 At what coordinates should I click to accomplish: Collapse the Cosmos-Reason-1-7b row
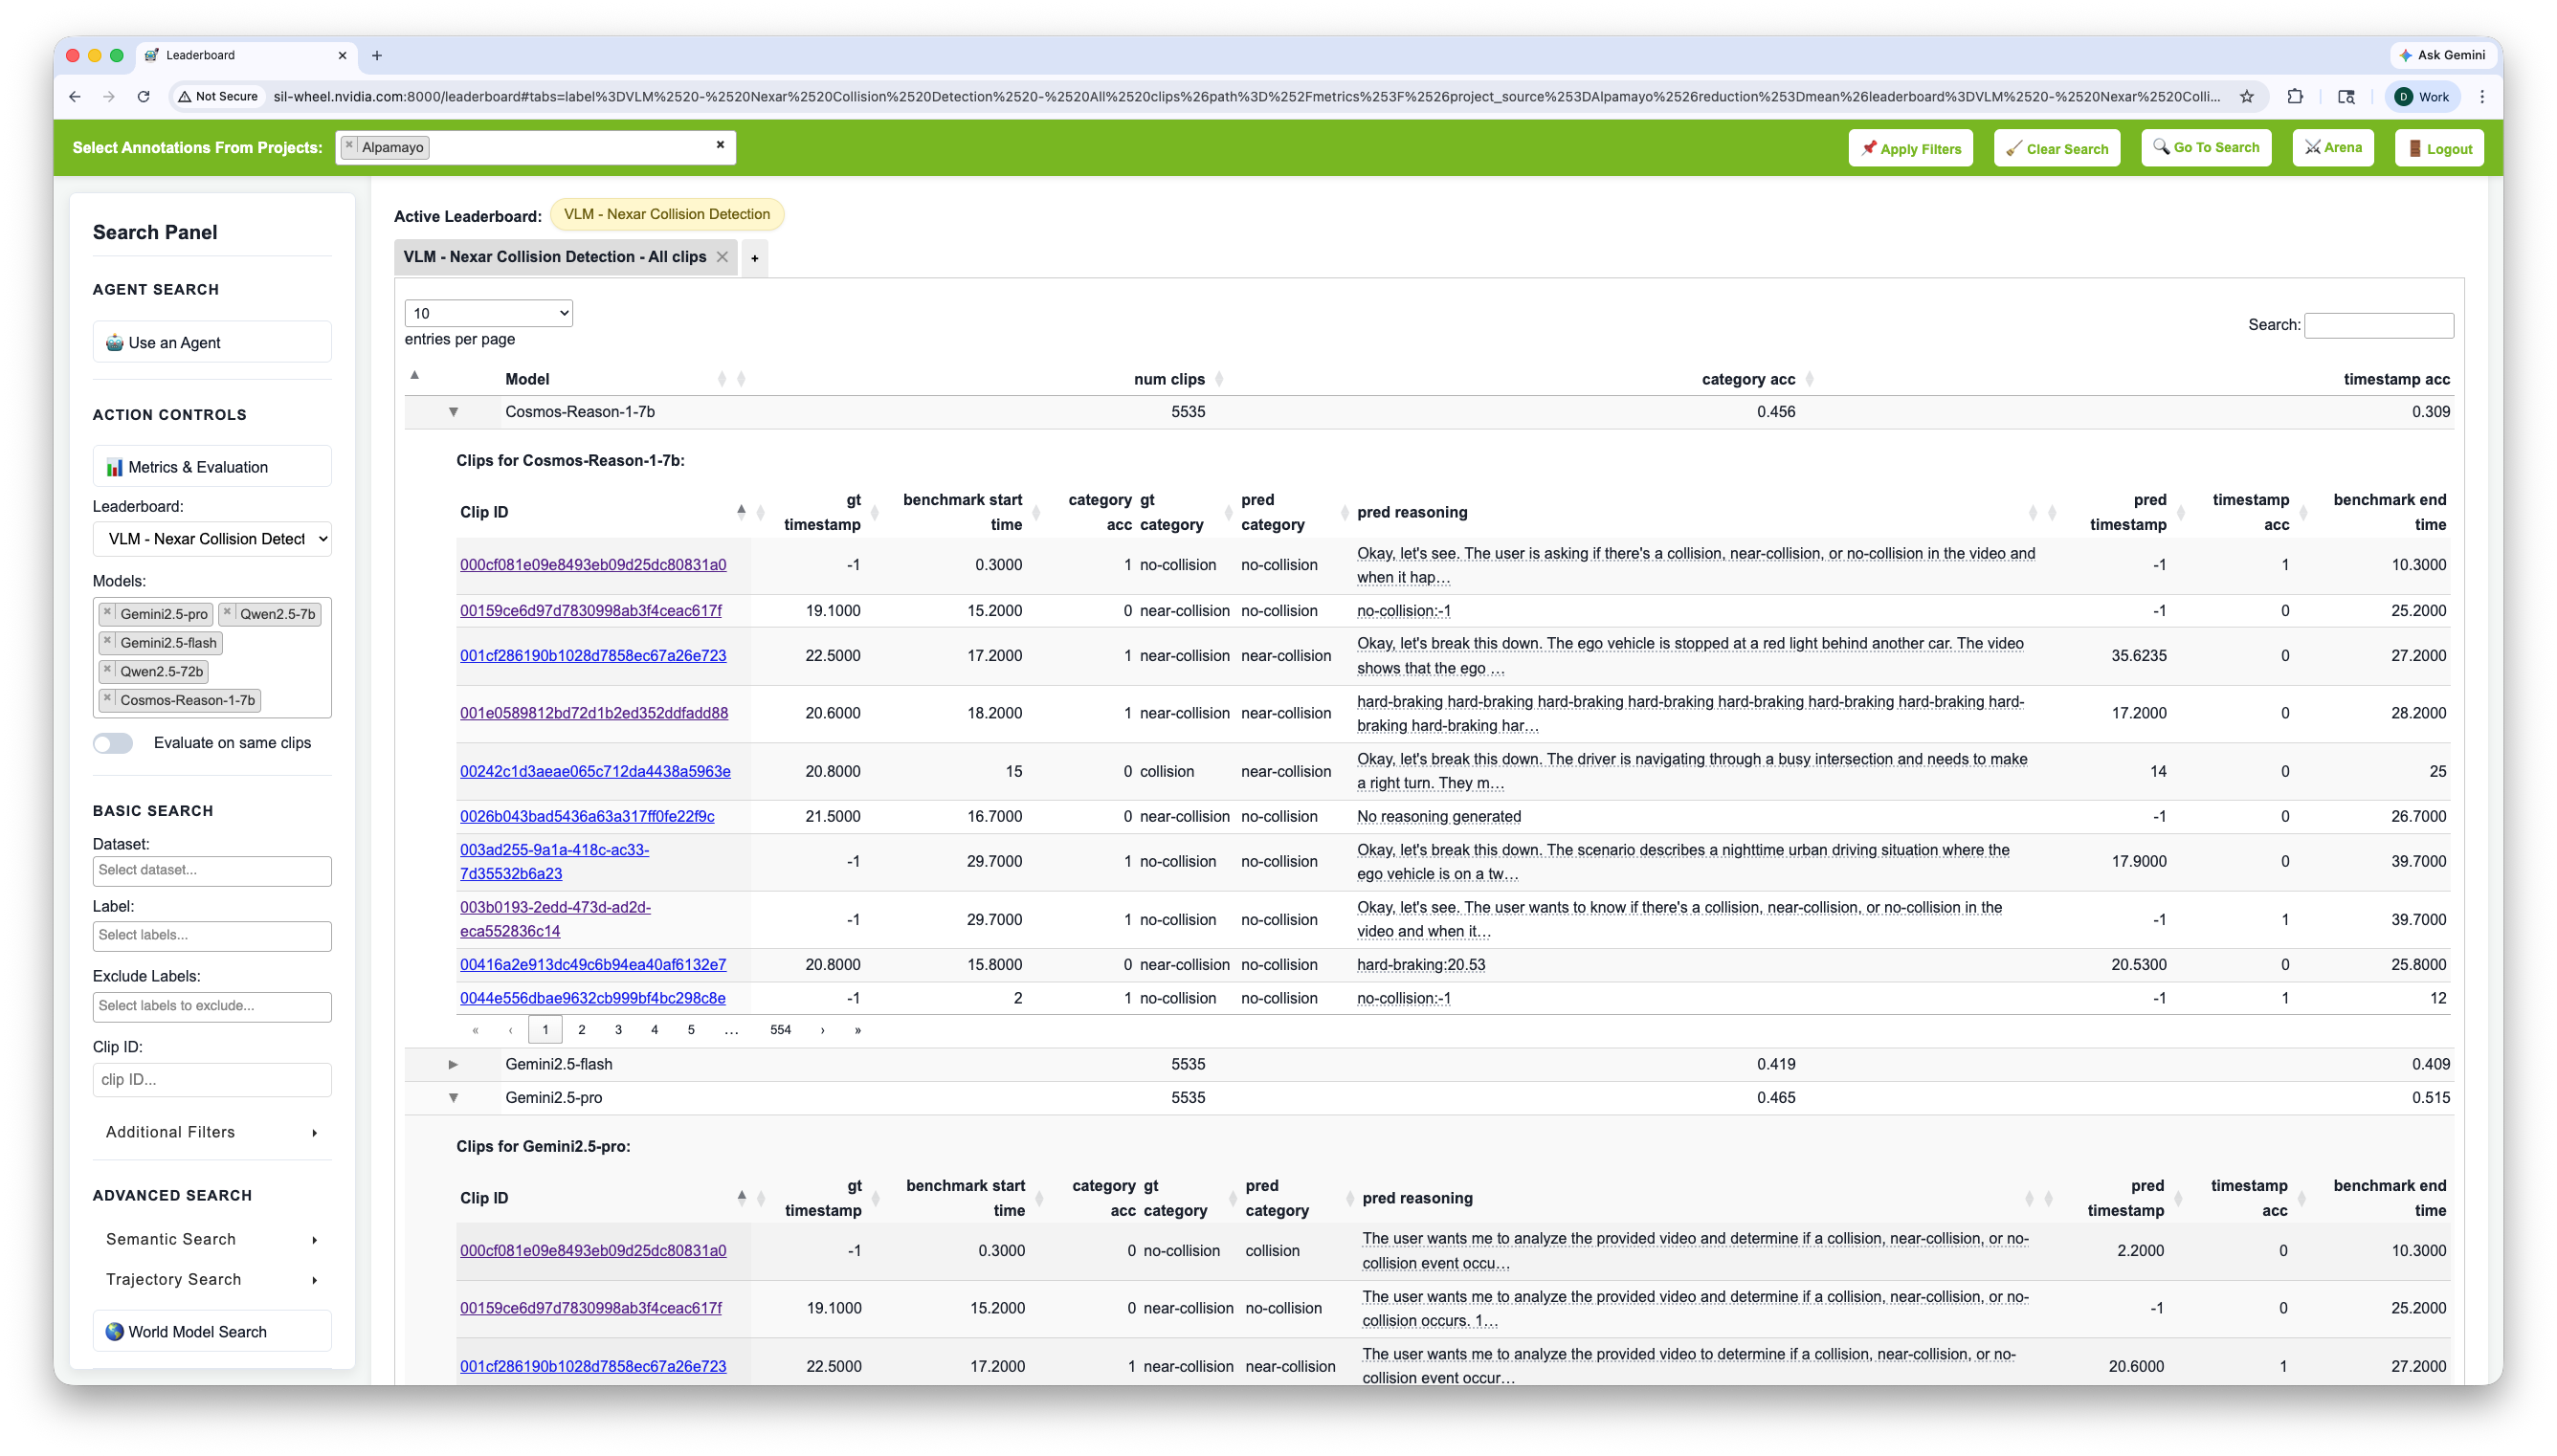click(x=453, y=412)
